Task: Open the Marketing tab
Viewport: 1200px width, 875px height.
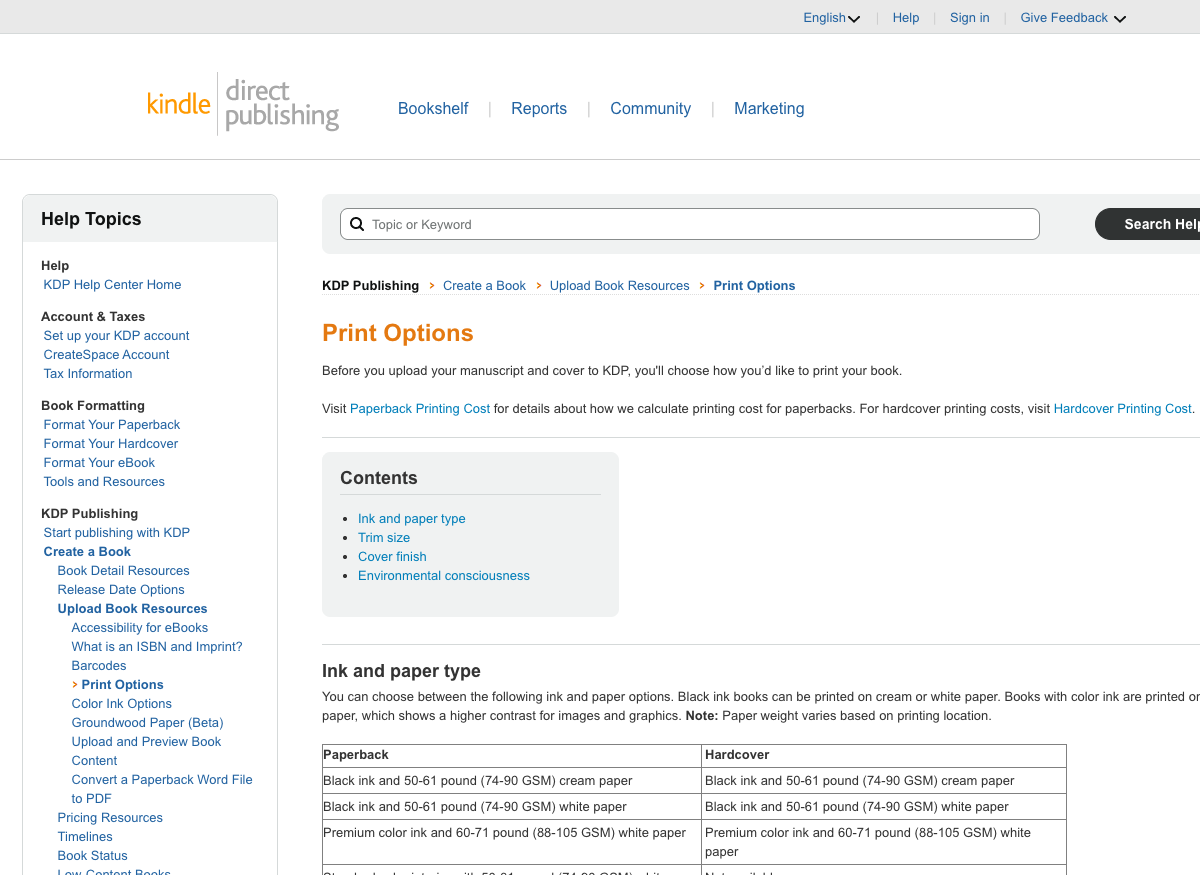Action: point(769,108)
